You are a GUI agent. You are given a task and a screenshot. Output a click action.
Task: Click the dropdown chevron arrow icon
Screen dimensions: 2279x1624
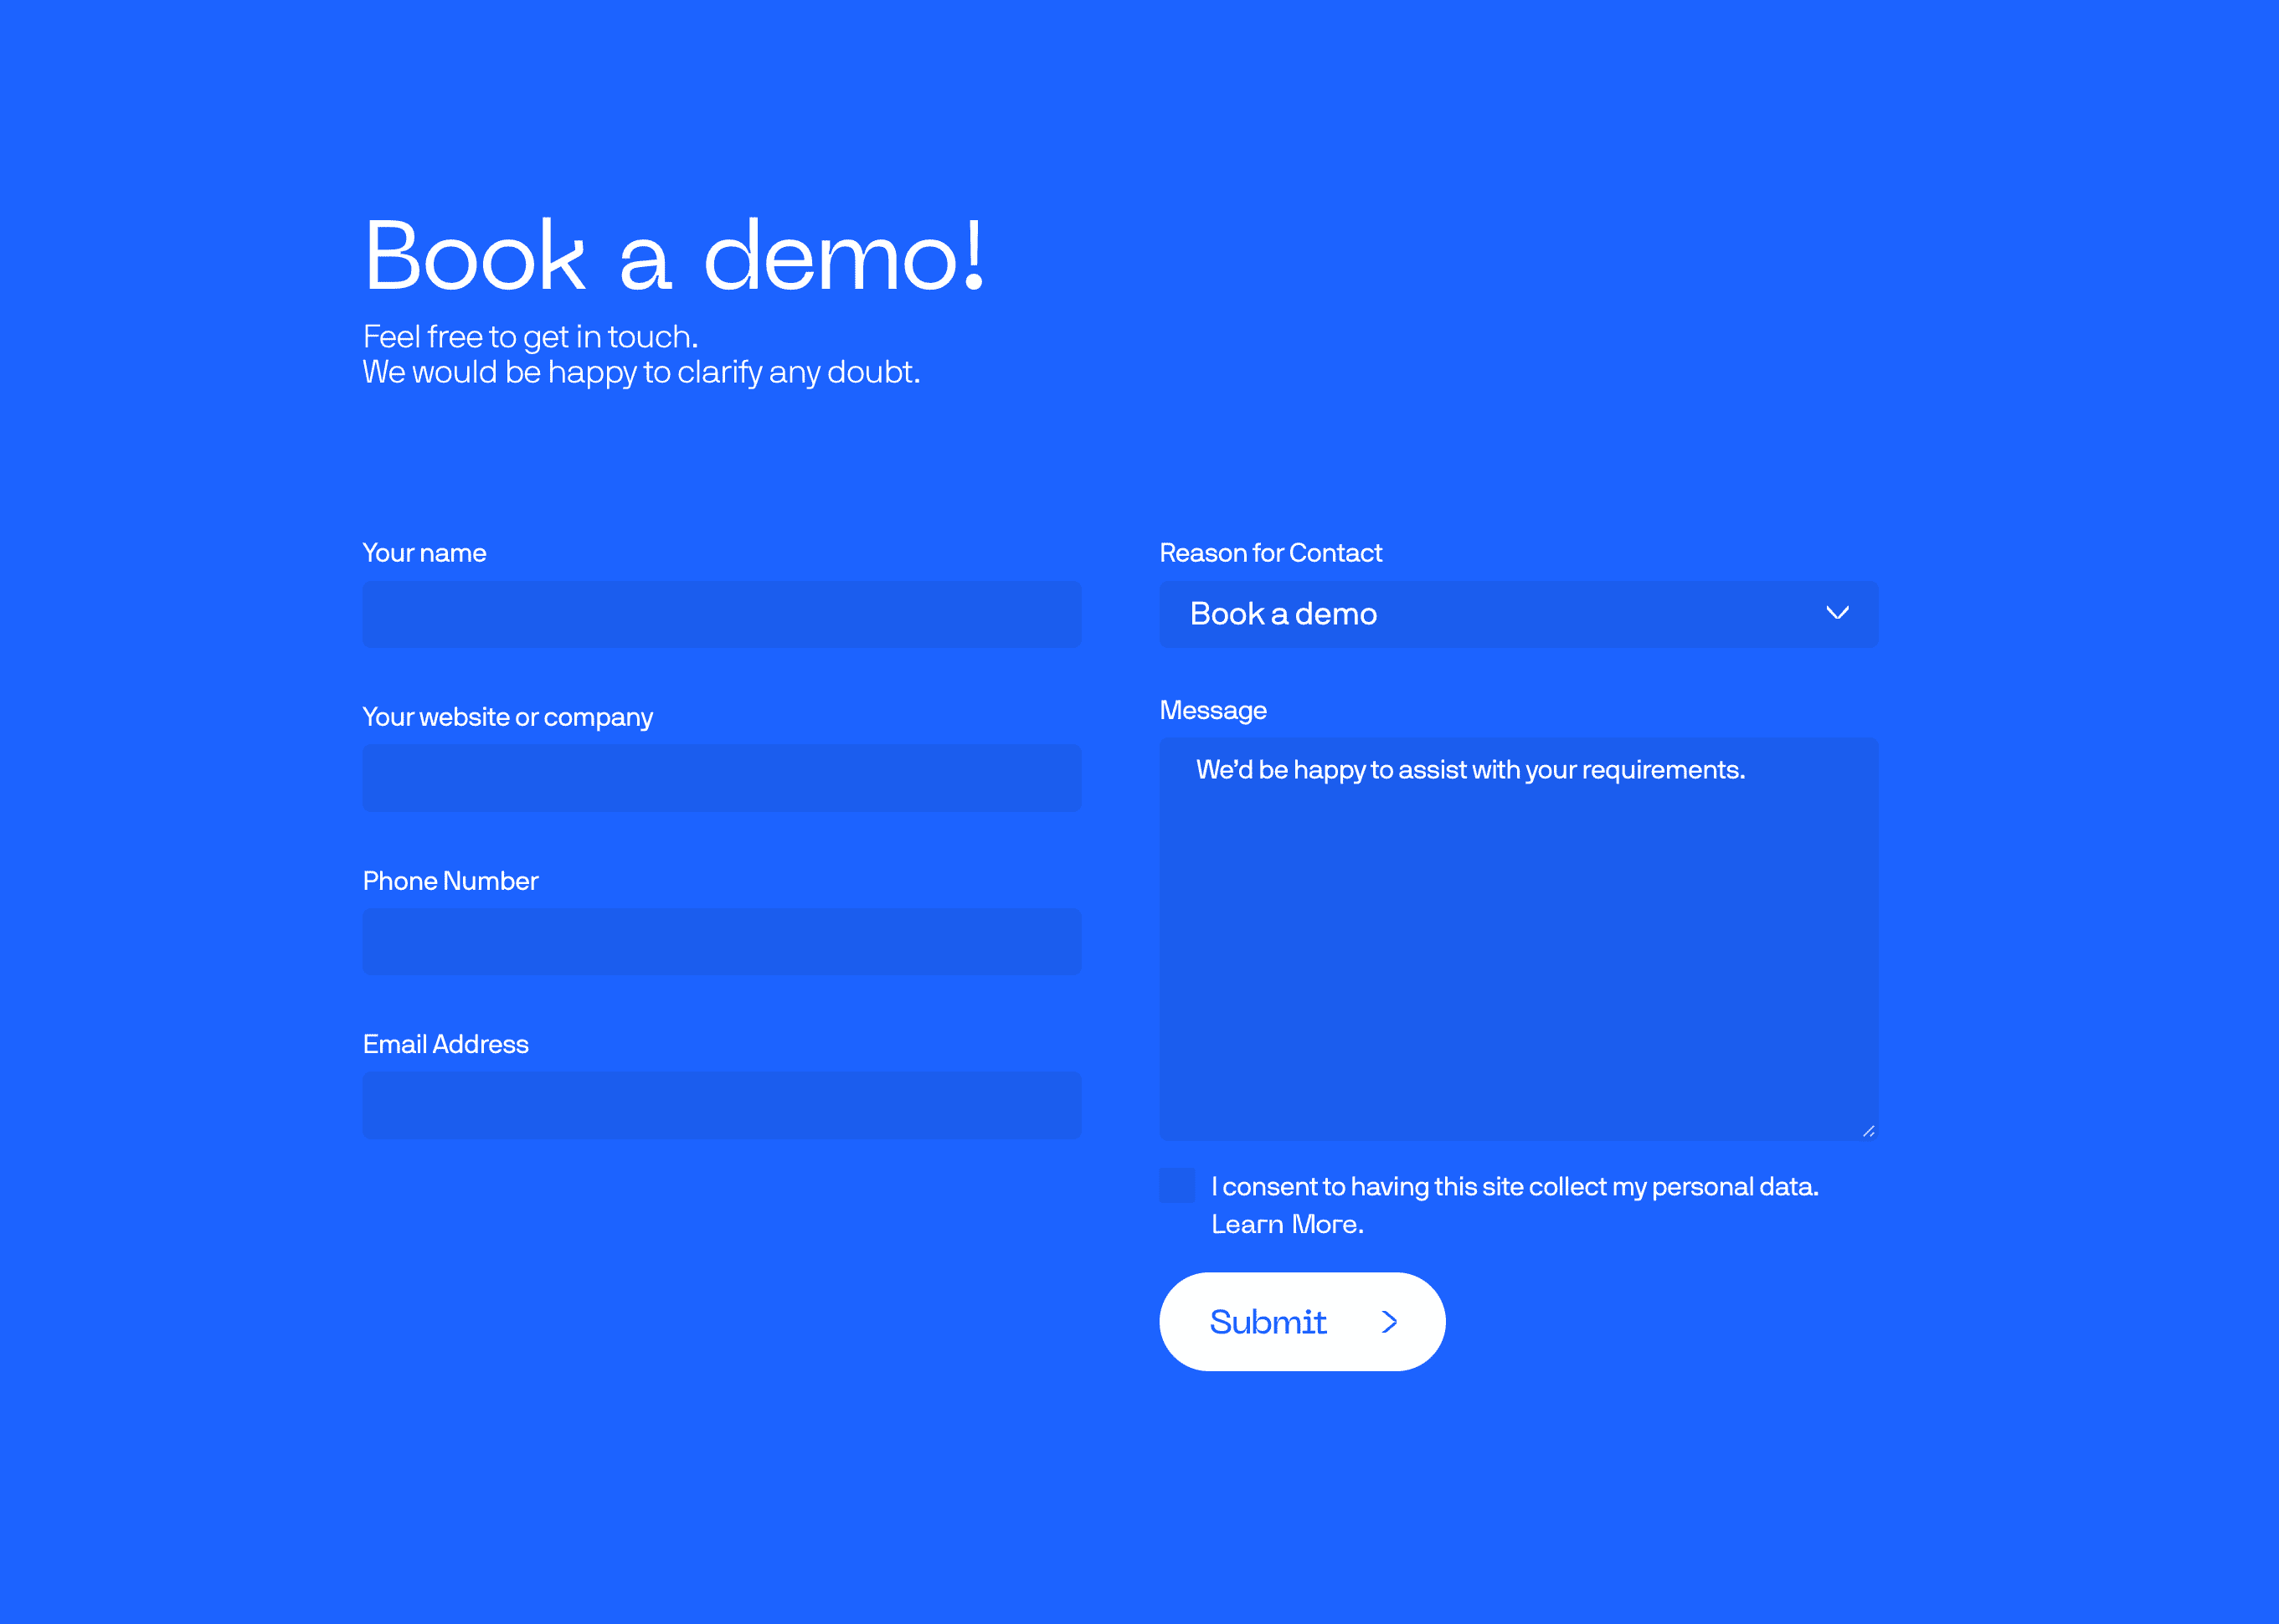1837,613
